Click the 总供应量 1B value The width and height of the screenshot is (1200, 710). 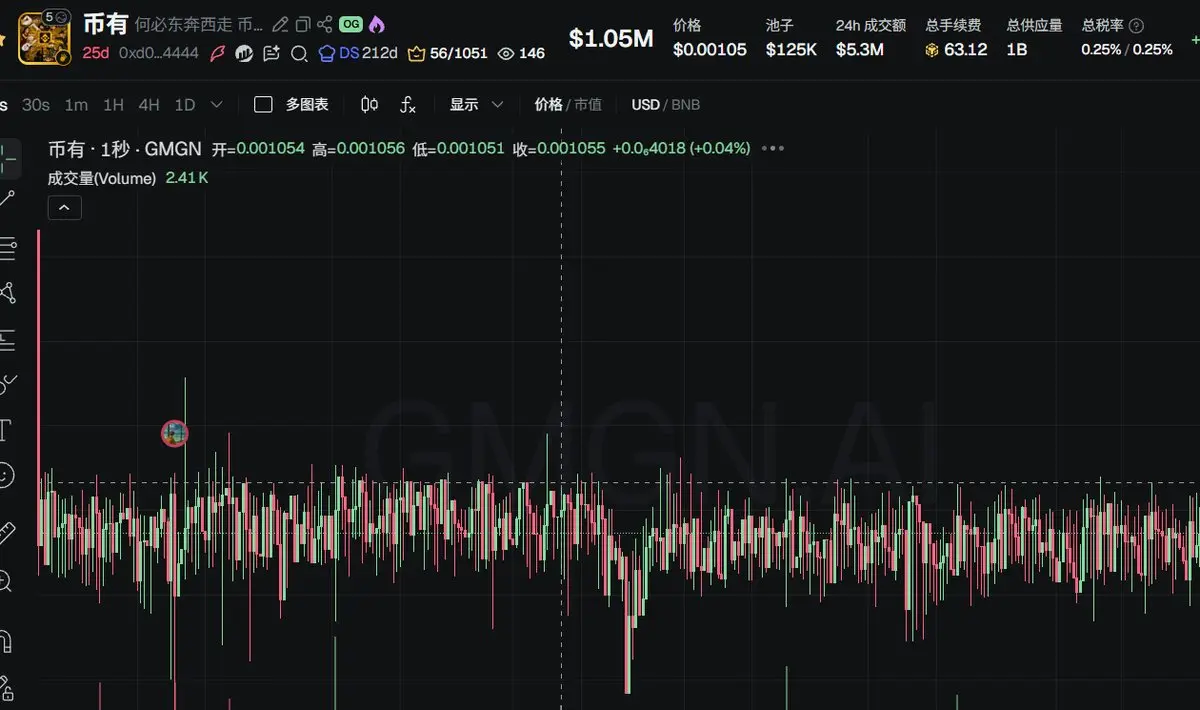[x=1017, y=49]
